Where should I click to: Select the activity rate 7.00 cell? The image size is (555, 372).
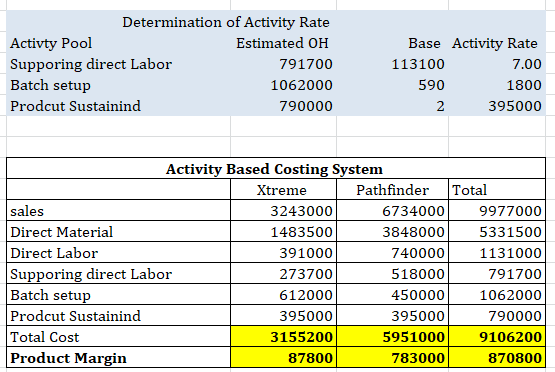point(527,64)
